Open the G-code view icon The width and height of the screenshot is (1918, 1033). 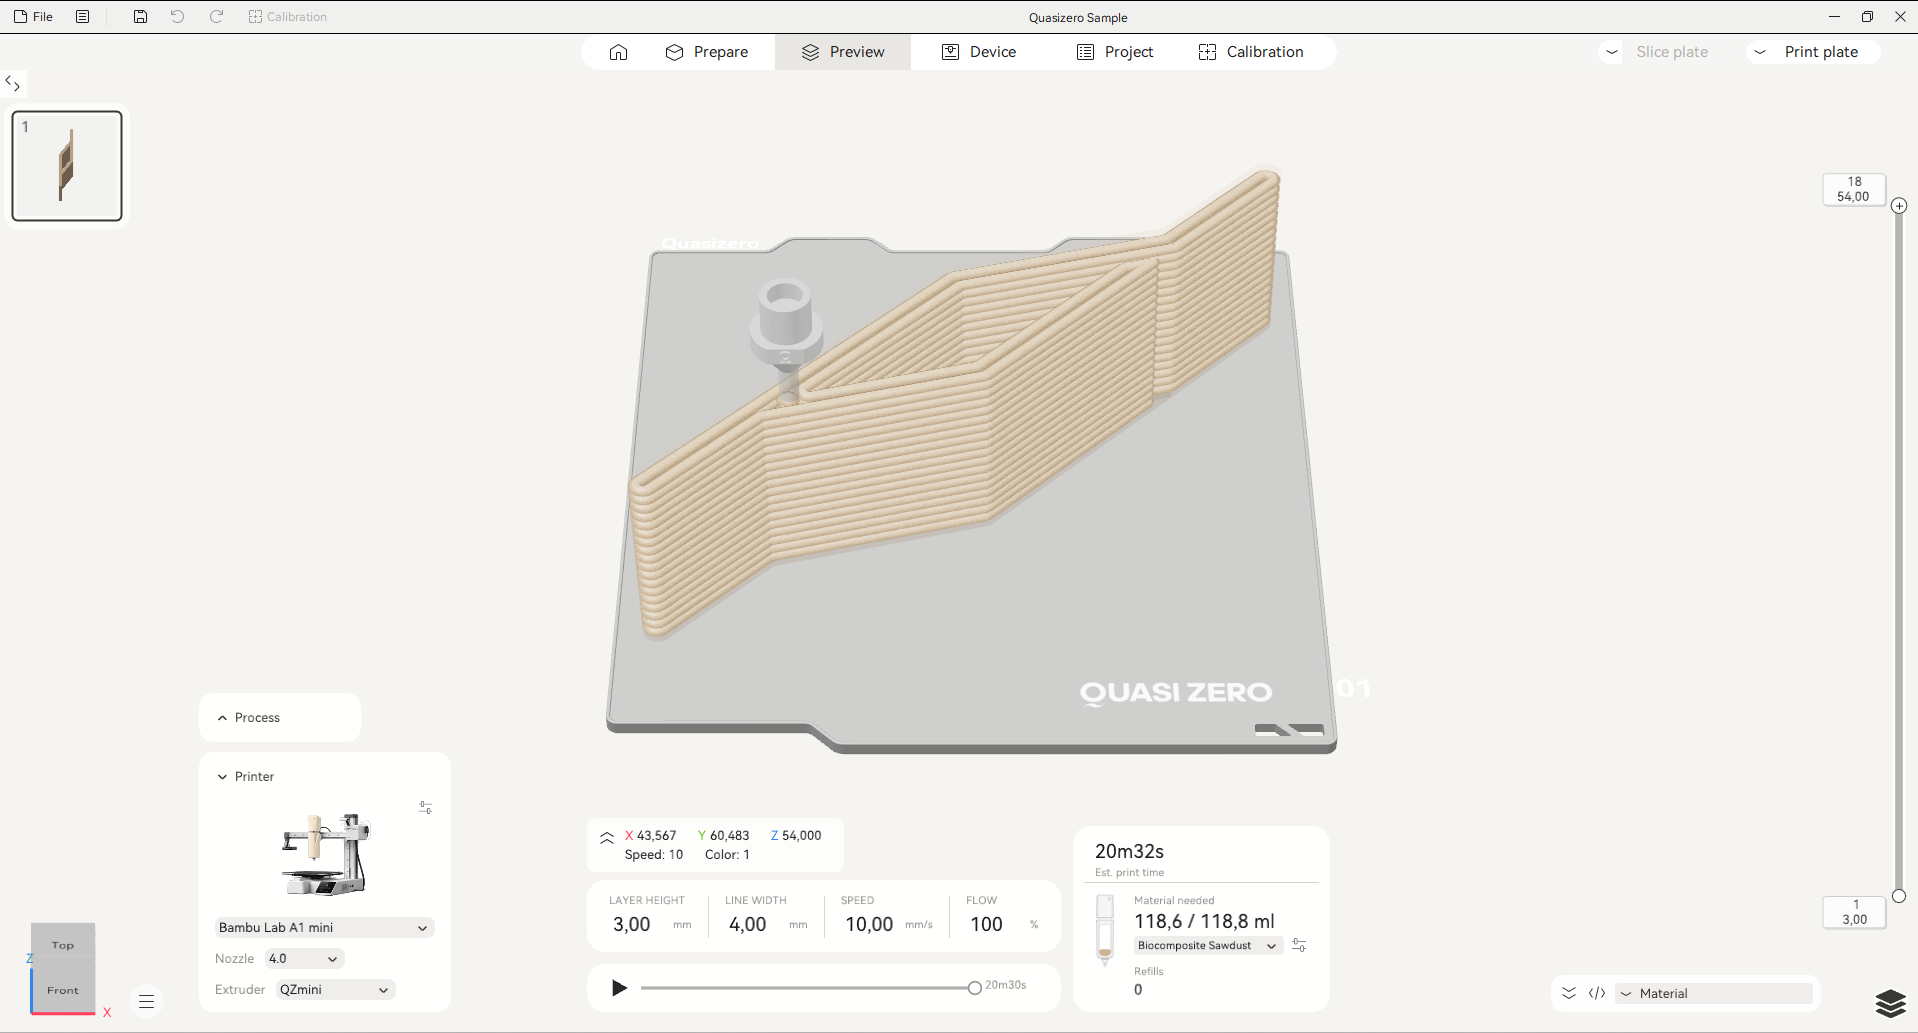click(x=1597, y=993)
